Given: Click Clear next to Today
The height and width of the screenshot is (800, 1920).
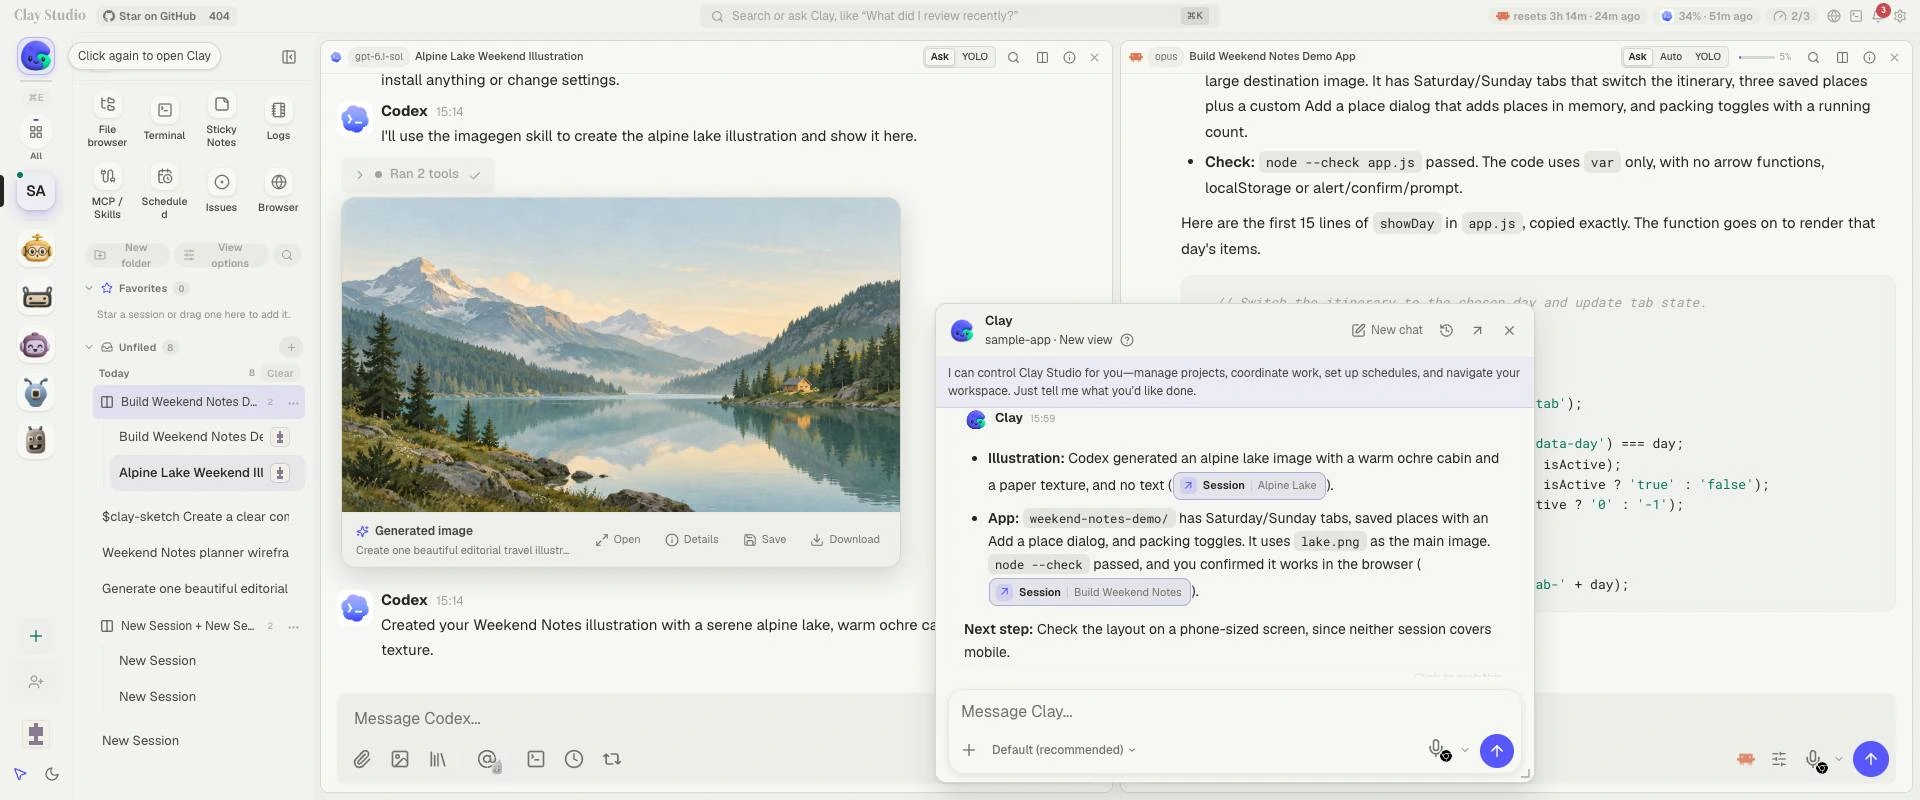Looking at the screenshot, I should coord(280,373).
